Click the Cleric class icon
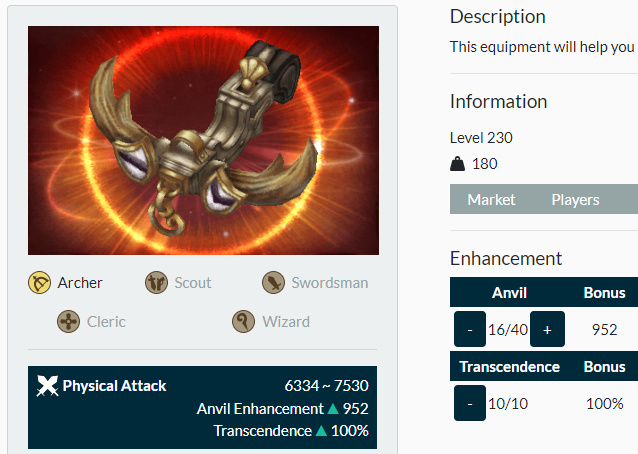This screenshot has width=638, height=454. pyautogui.click(x=68, y=322)
